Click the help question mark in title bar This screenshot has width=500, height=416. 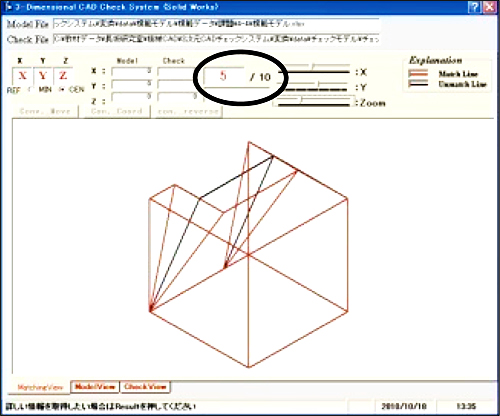[x=474, y=7]
